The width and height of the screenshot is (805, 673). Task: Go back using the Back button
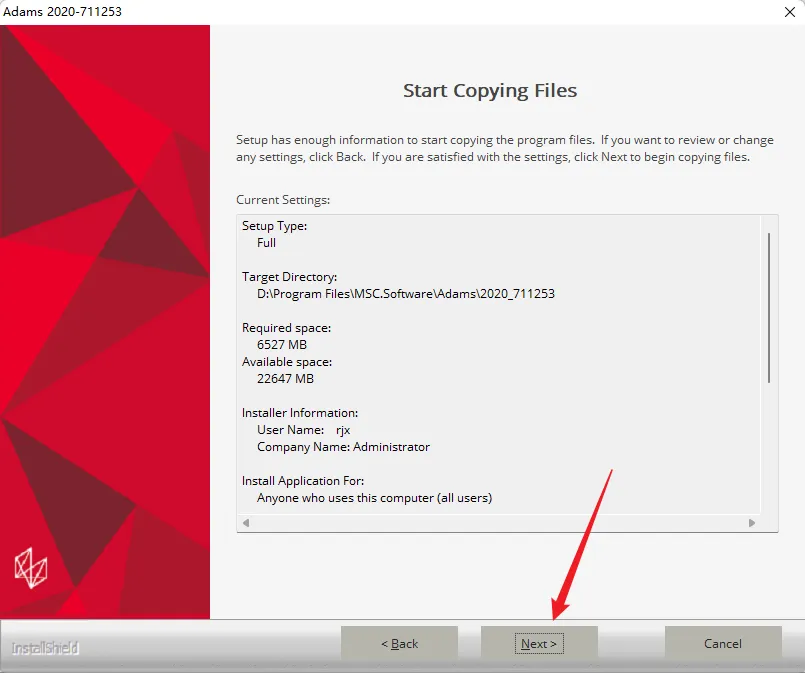click(399, 643)
